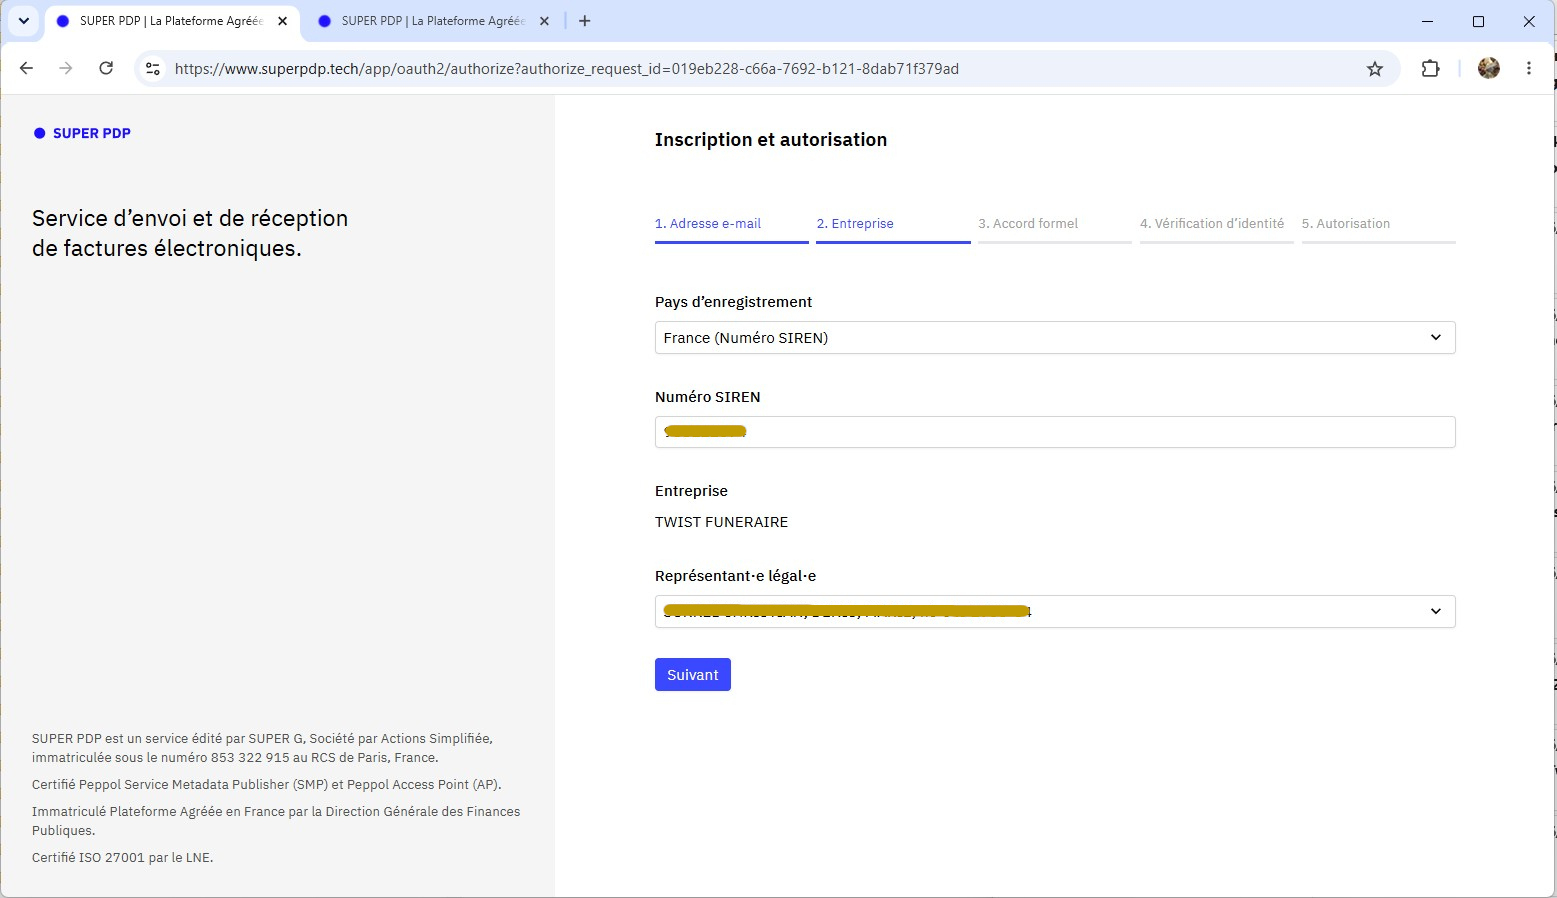Open the browser extensions menu

1431,68
